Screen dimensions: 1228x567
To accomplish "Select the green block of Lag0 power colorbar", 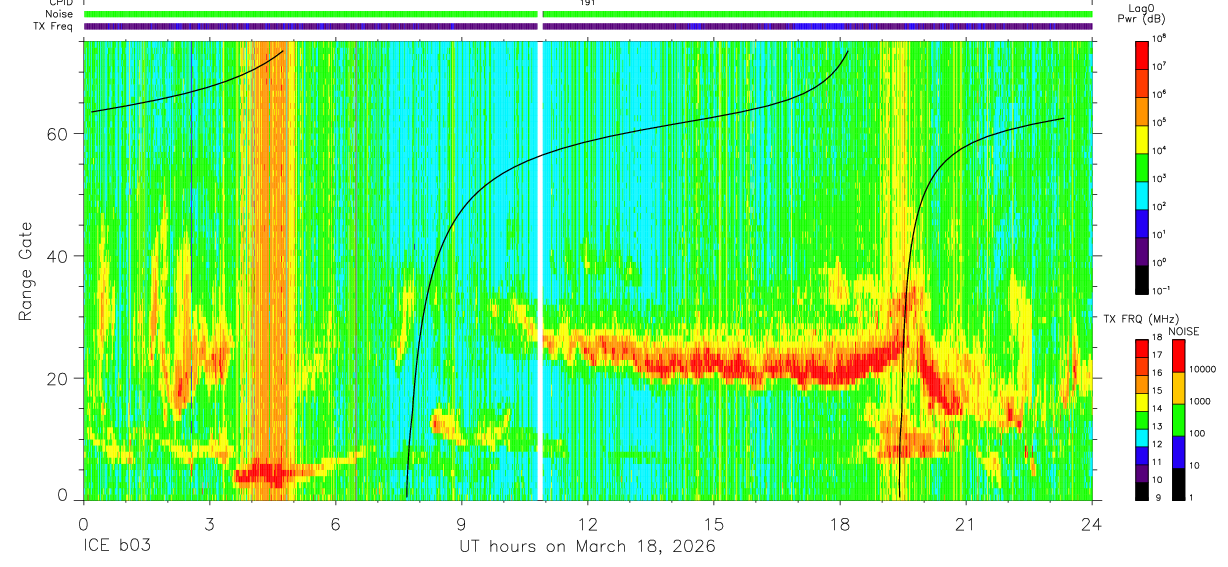I will pos(1142,166).
